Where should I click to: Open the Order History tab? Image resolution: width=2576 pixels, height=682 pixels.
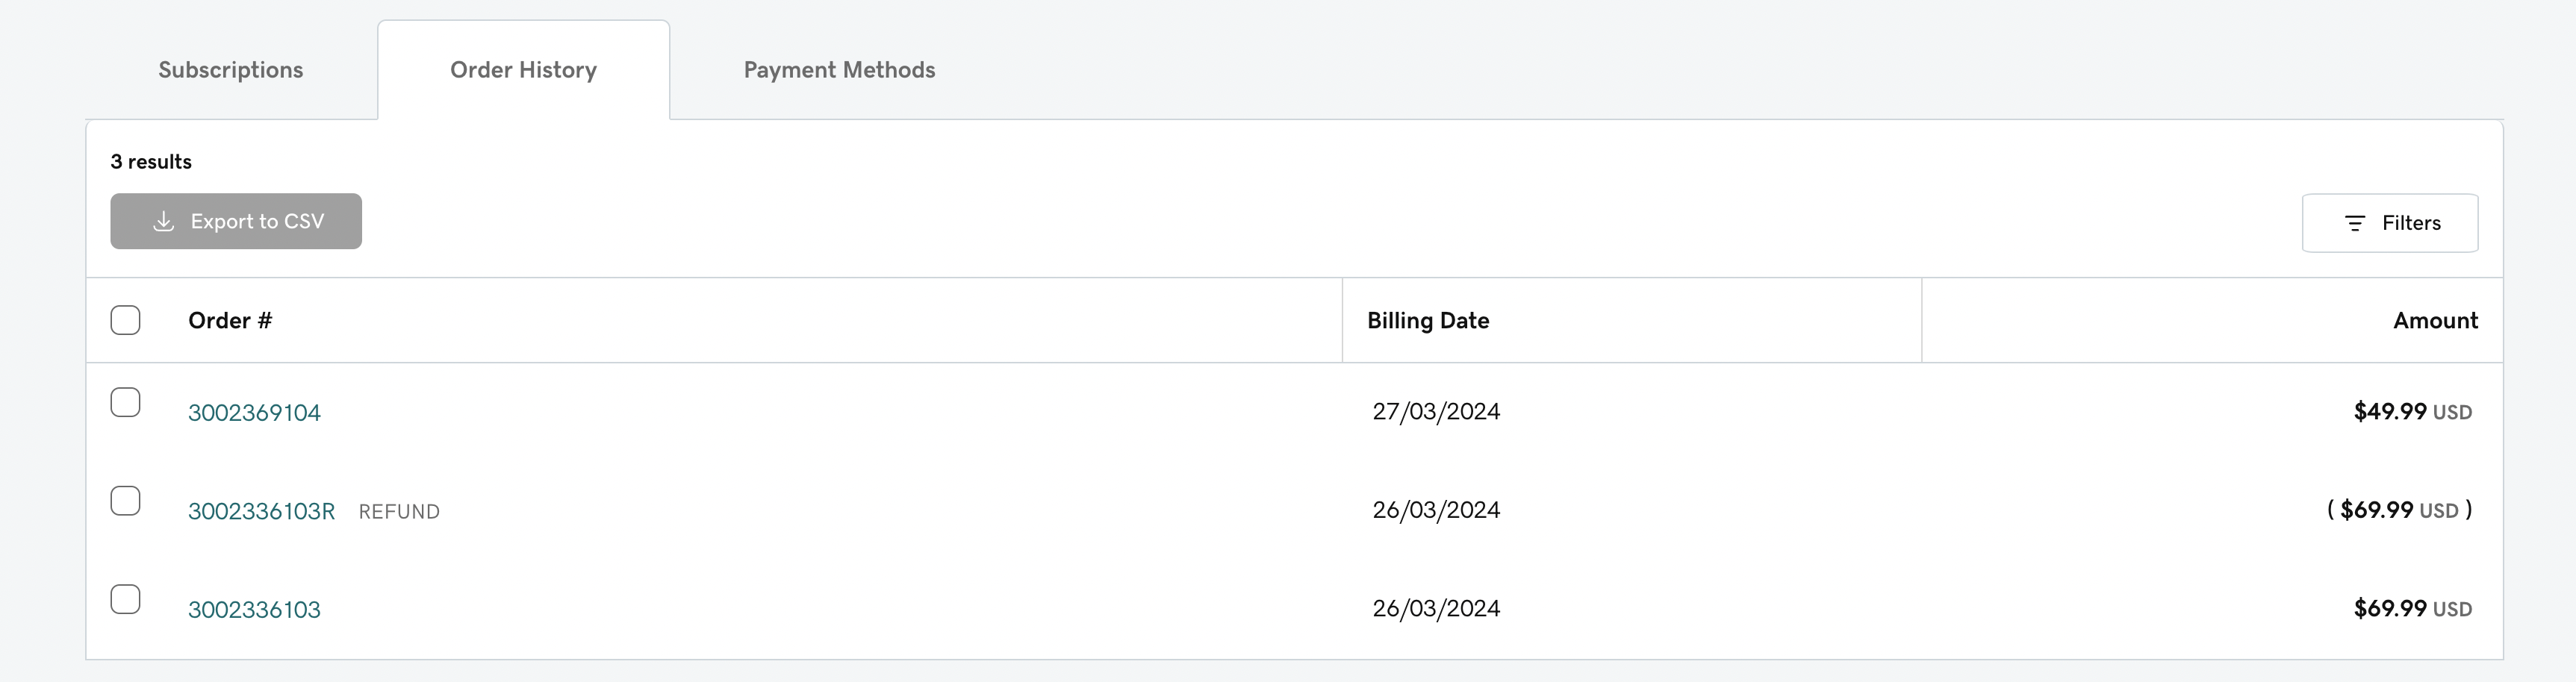tap(524, 70)
